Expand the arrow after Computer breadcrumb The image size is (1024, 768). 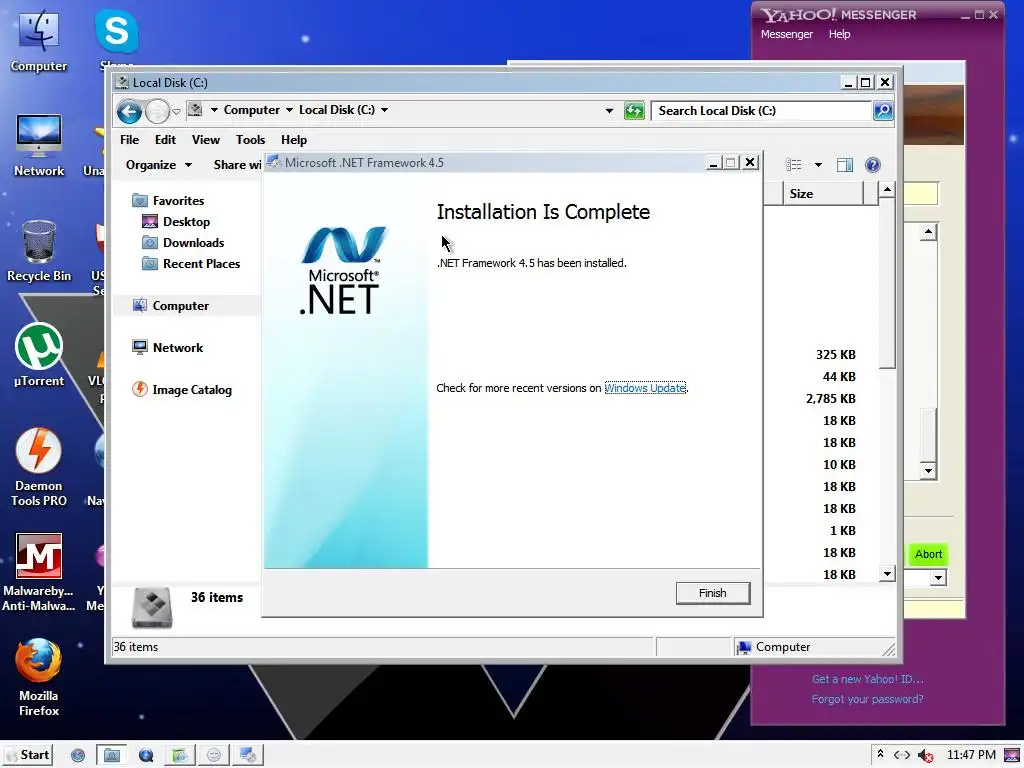(x=289, y=110)
